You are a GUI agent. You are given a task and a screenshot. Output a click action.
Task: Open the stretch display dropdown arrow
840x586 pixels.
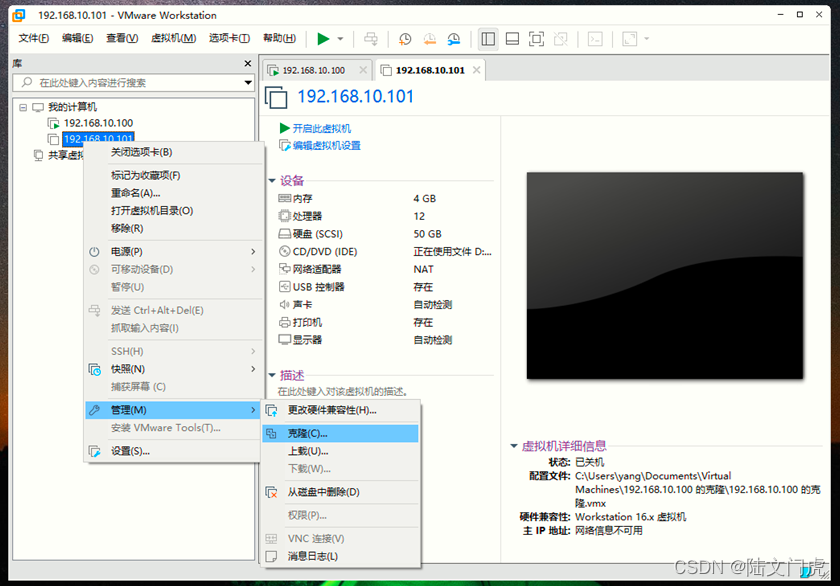[647, 39]
